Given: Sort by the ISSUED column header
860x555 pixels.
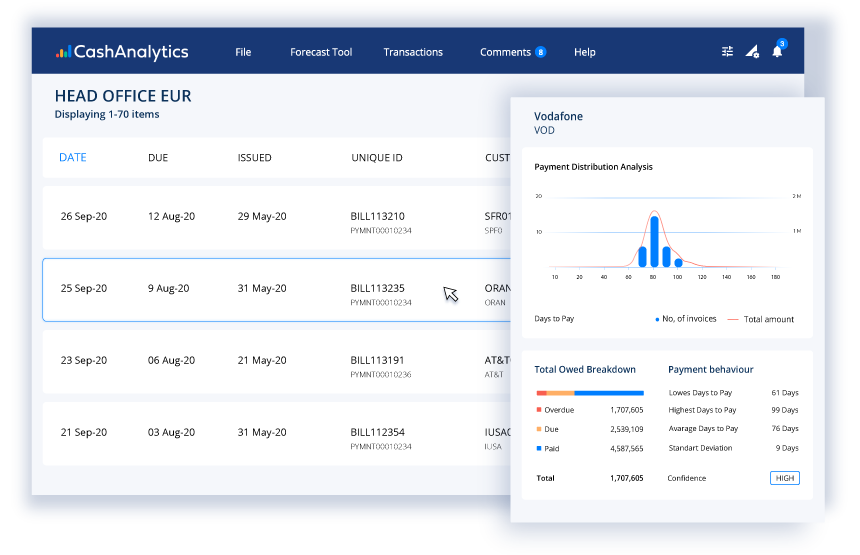Looking at the screenshot, I should point(254,158).
